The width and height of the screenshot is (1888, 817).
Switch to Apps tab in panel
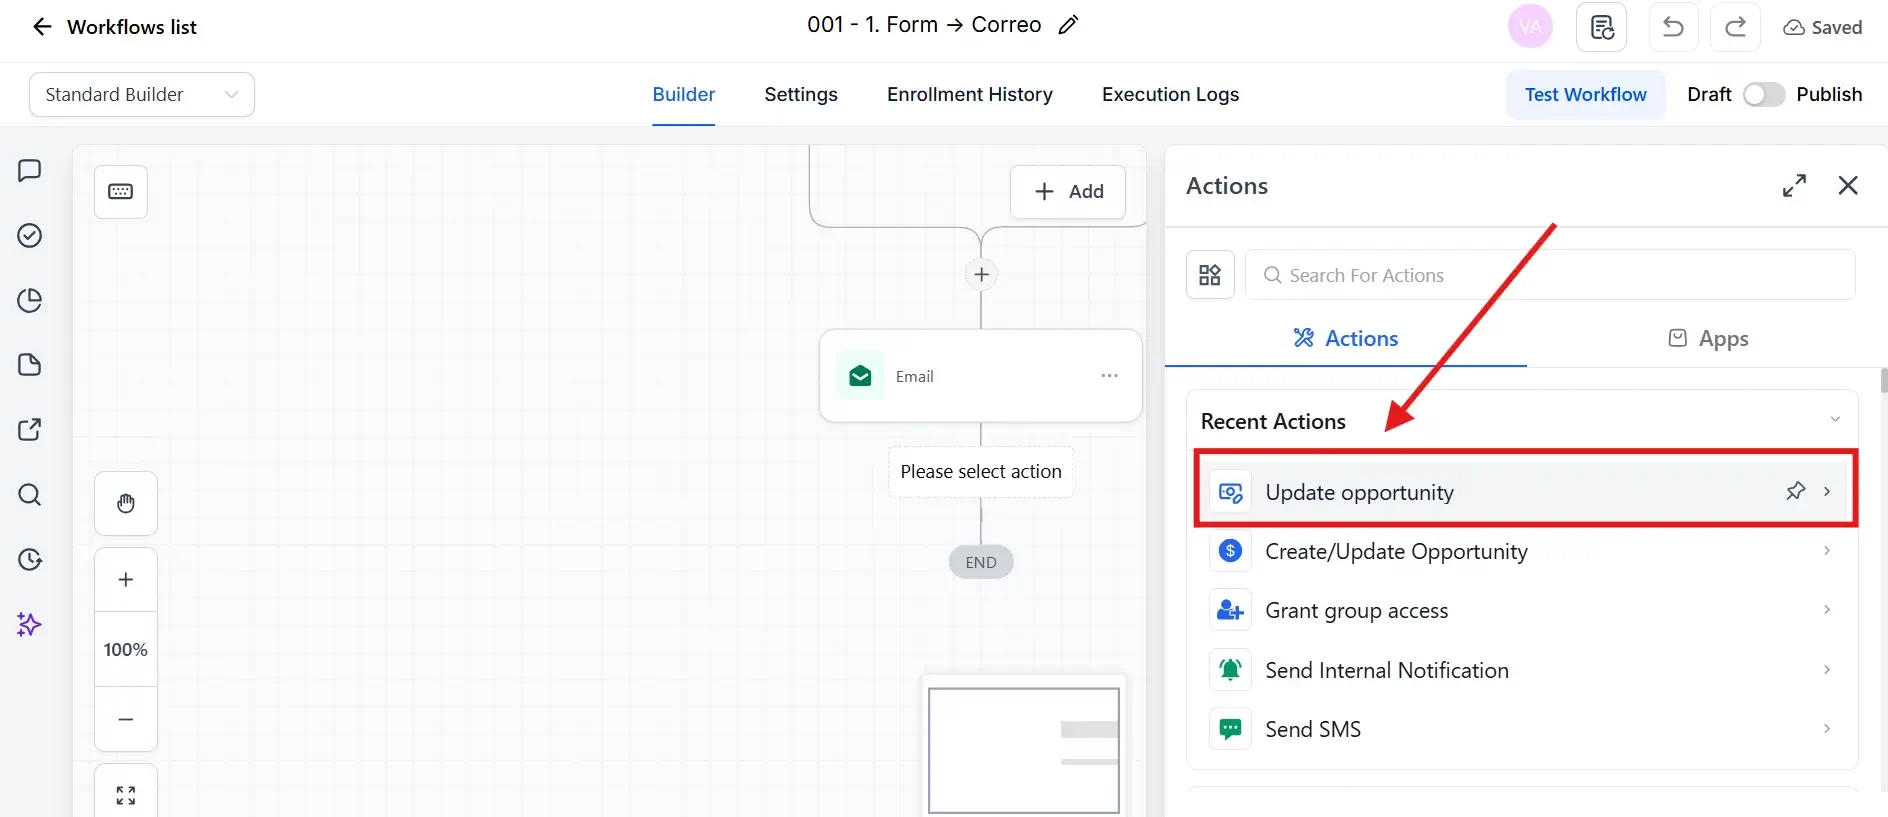[1708, 338]
